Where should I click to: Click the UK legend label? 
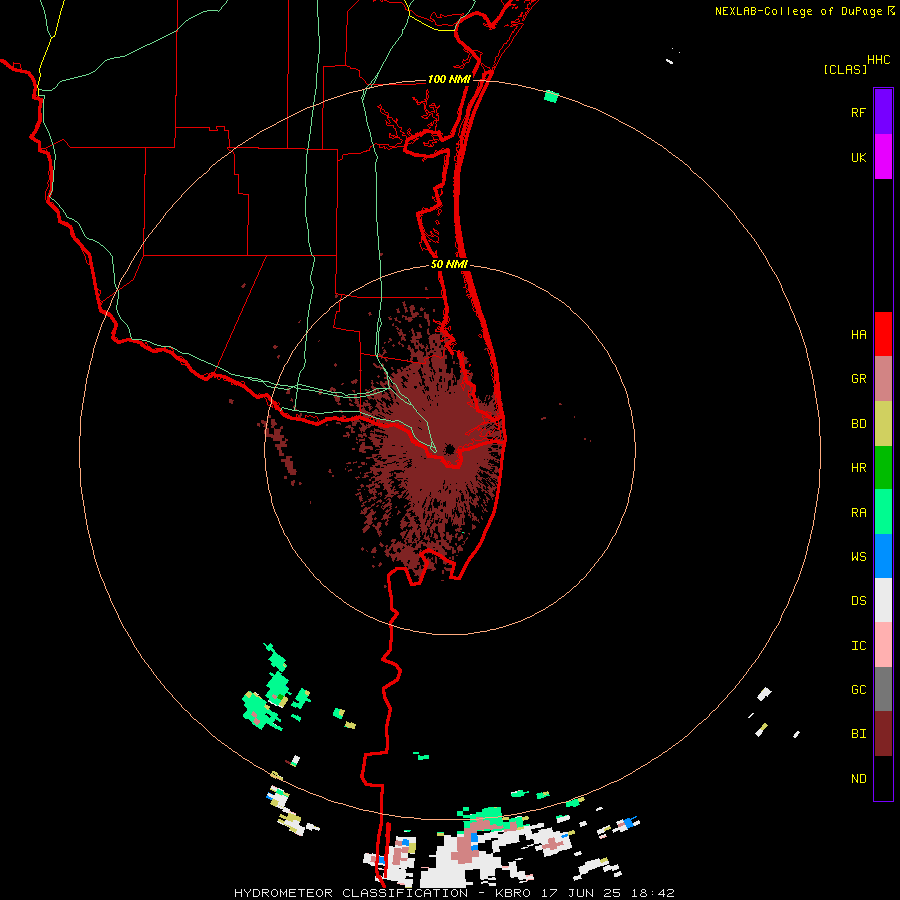tap(858, 157)
